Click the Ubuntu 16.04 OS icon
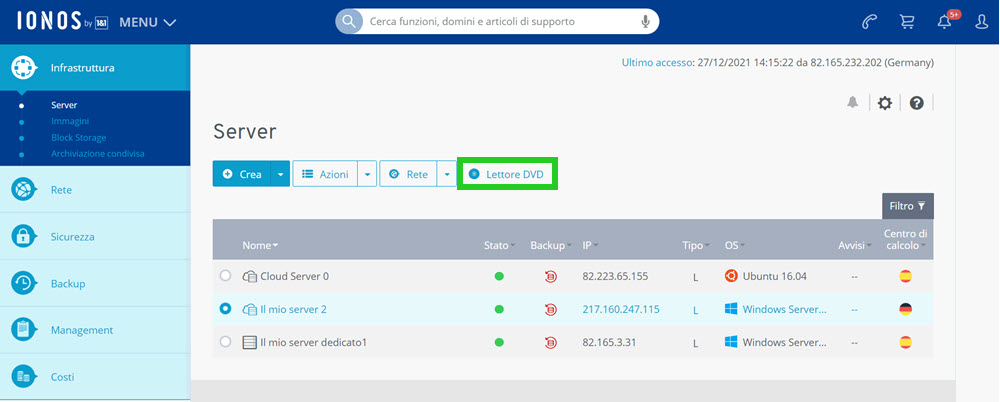 731,276
